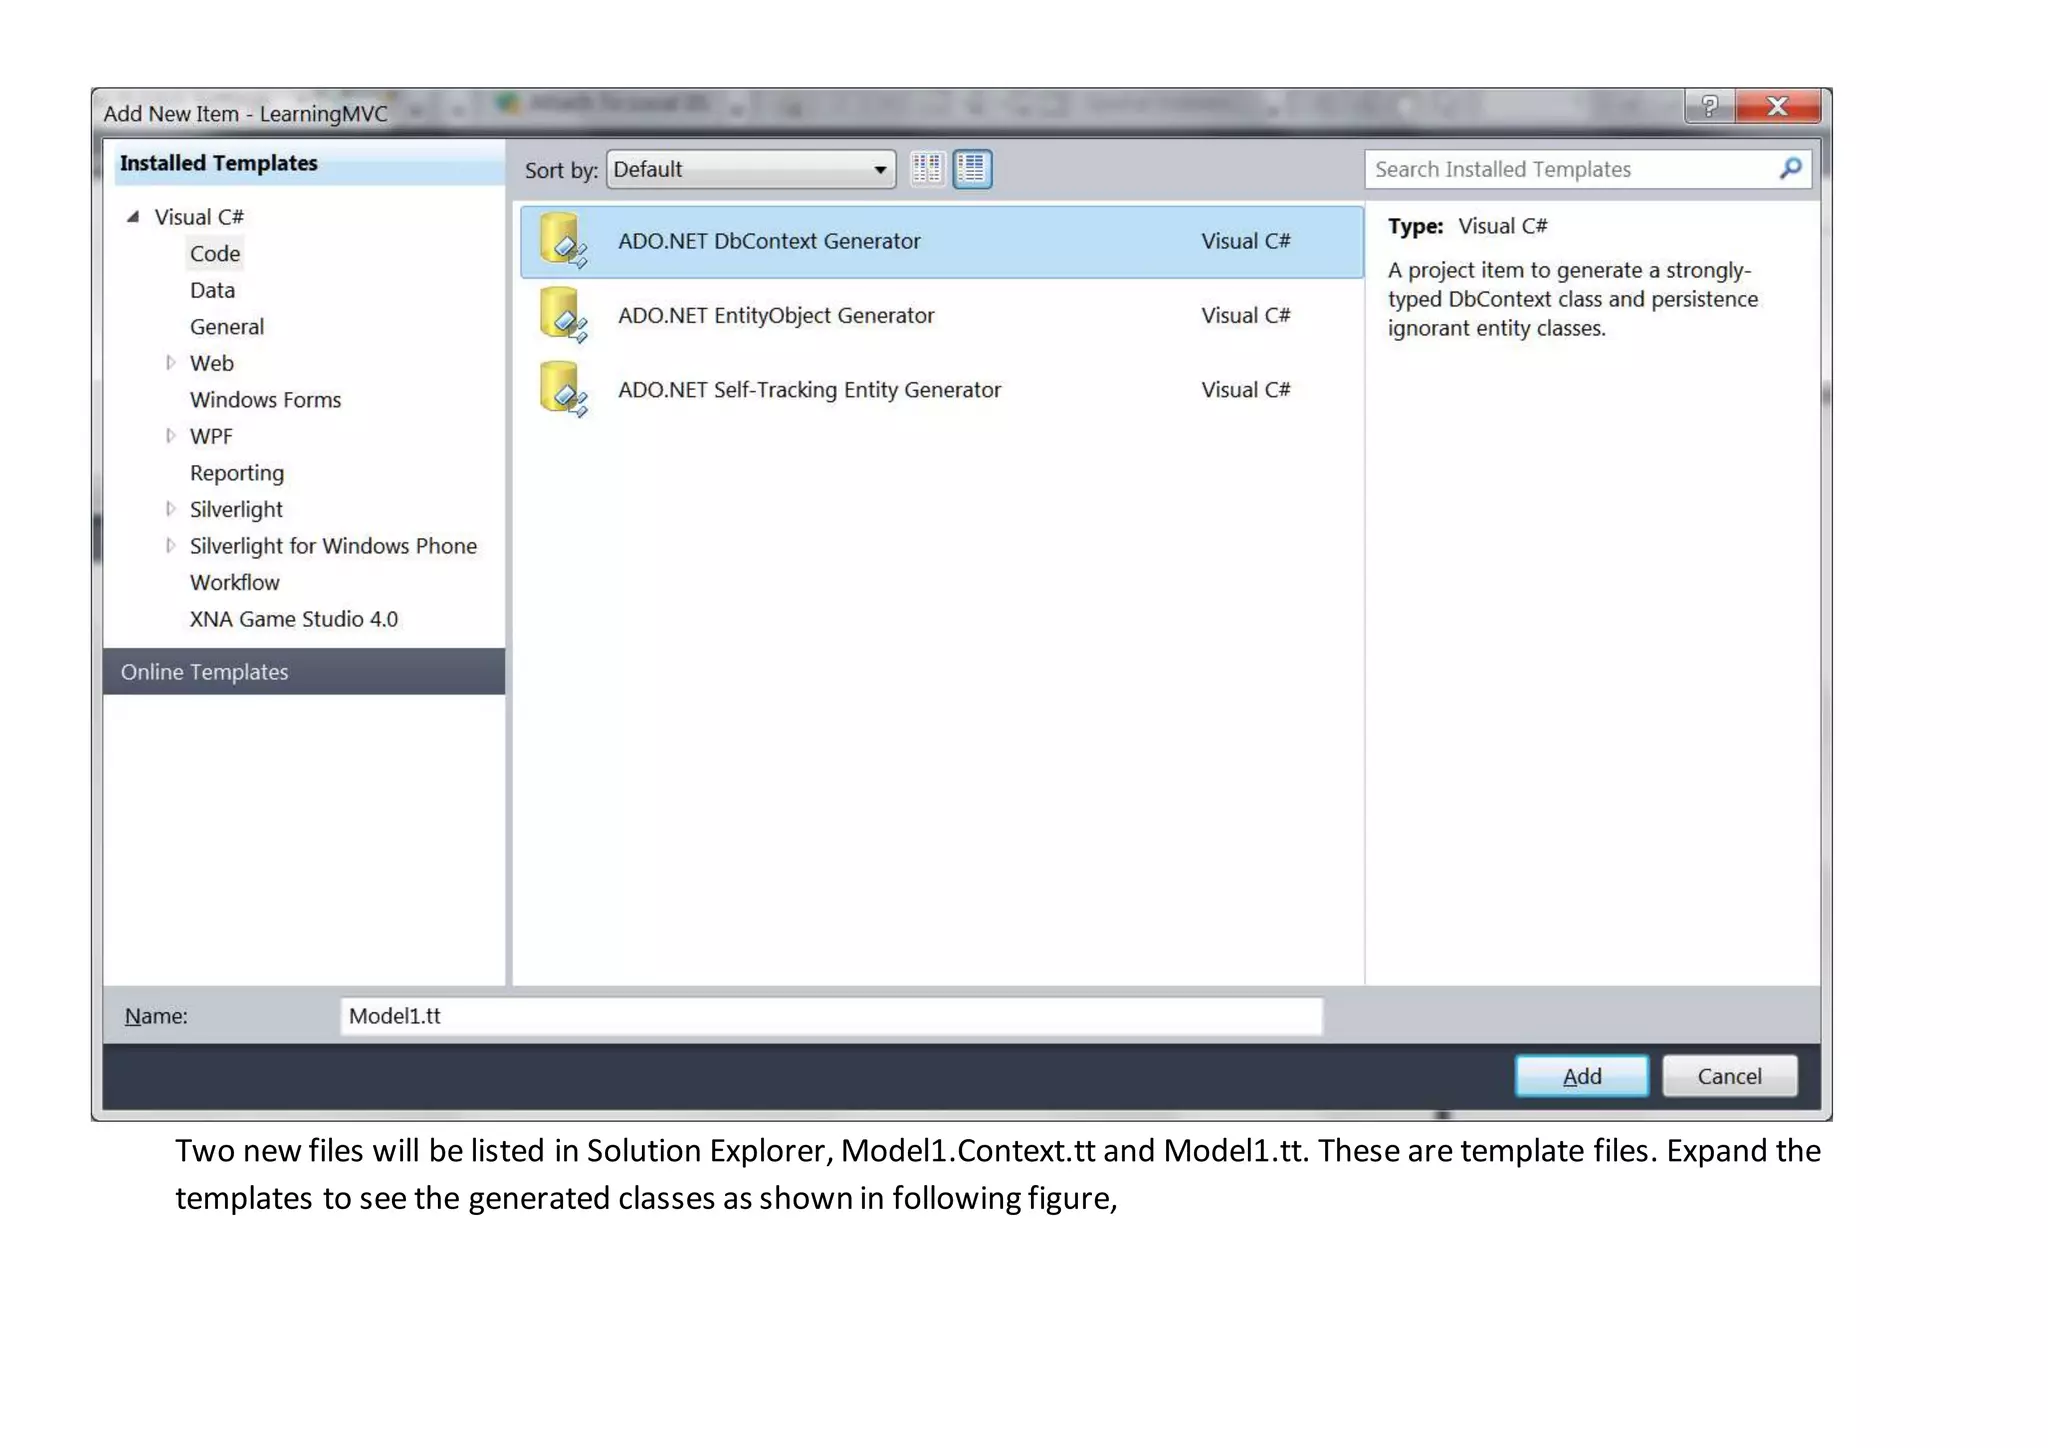Select the Data category

(x=212, y=290)
